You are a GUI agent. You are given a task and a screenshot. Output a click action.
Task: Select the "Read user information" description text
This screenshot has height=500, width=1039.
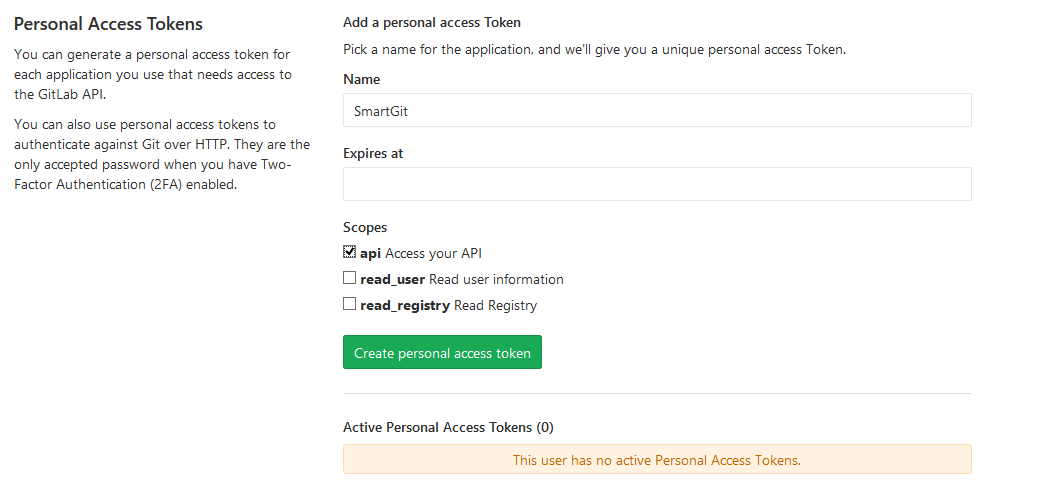click(x=496, y=279)
